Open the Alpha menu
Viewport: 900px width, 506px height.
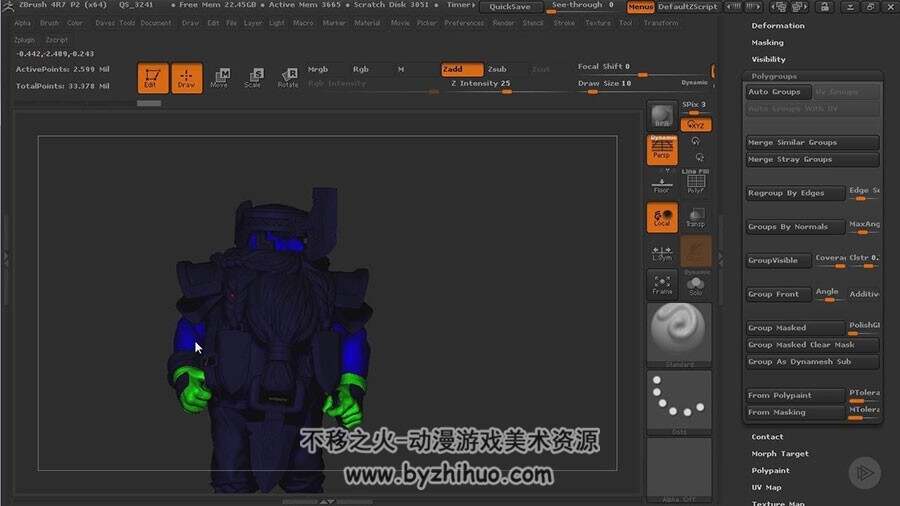coord(22,23)
